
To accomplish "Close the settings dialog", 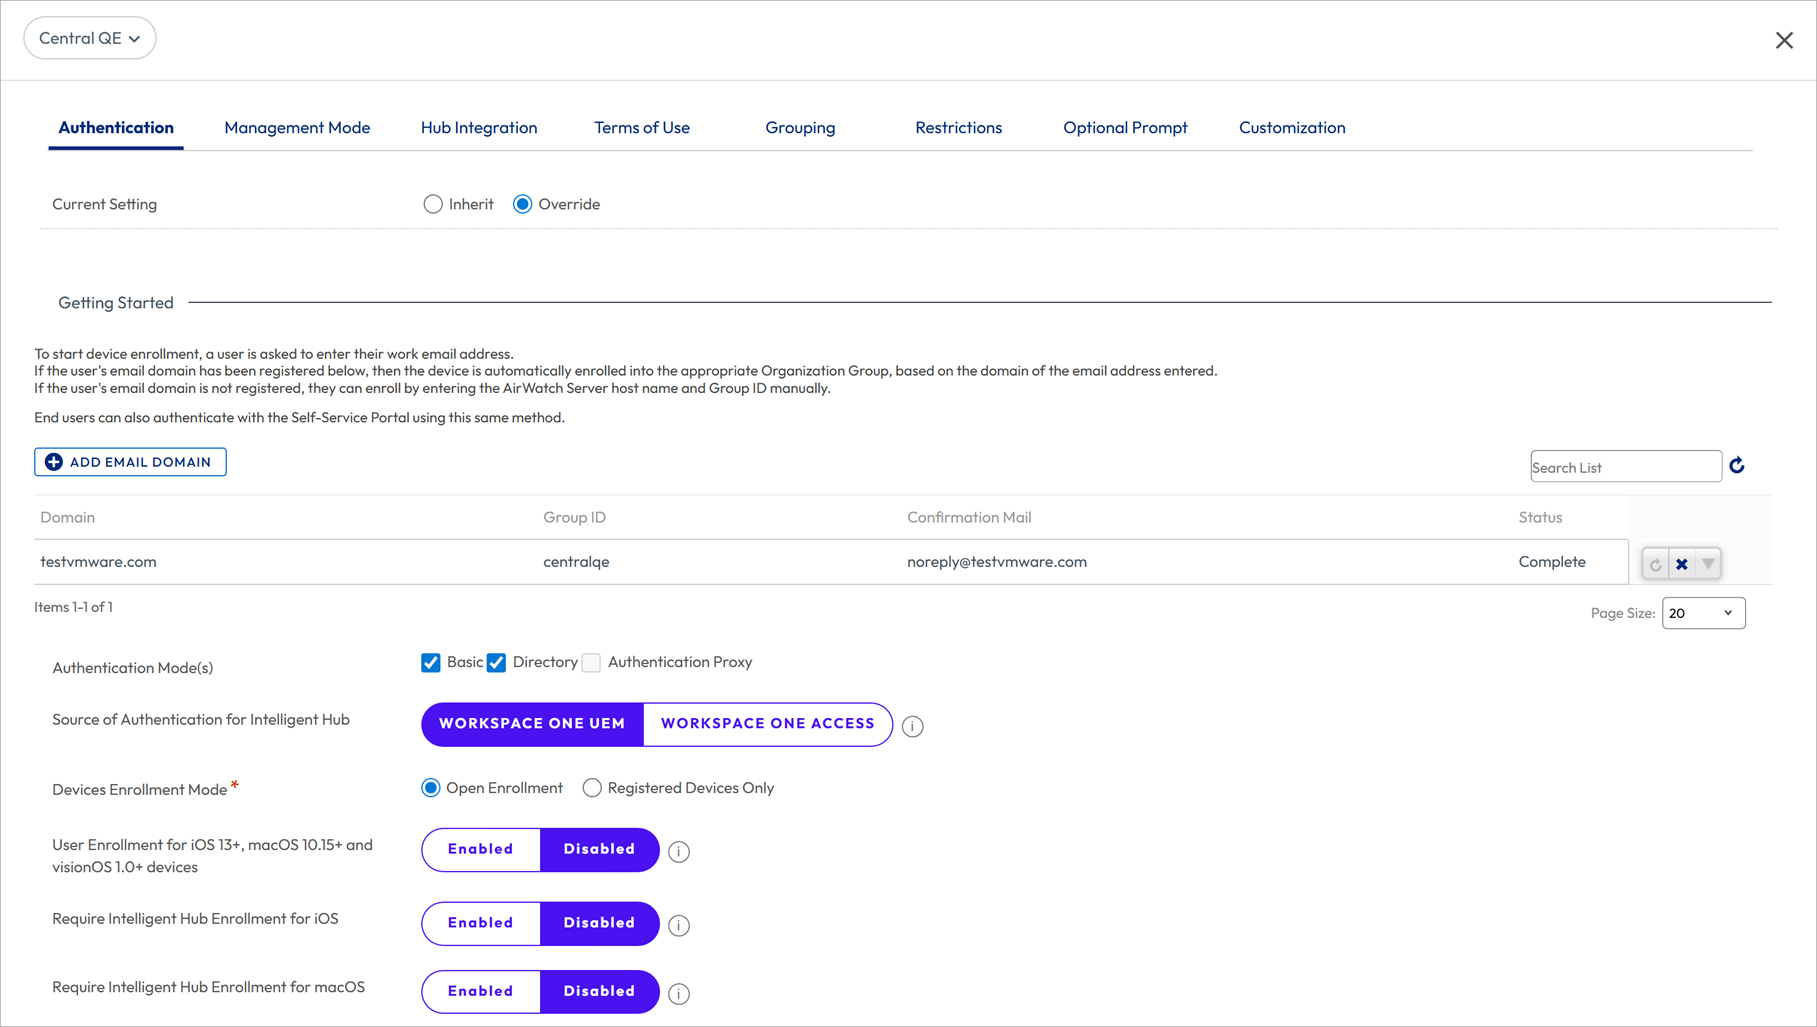I will tap(1784, 40).
